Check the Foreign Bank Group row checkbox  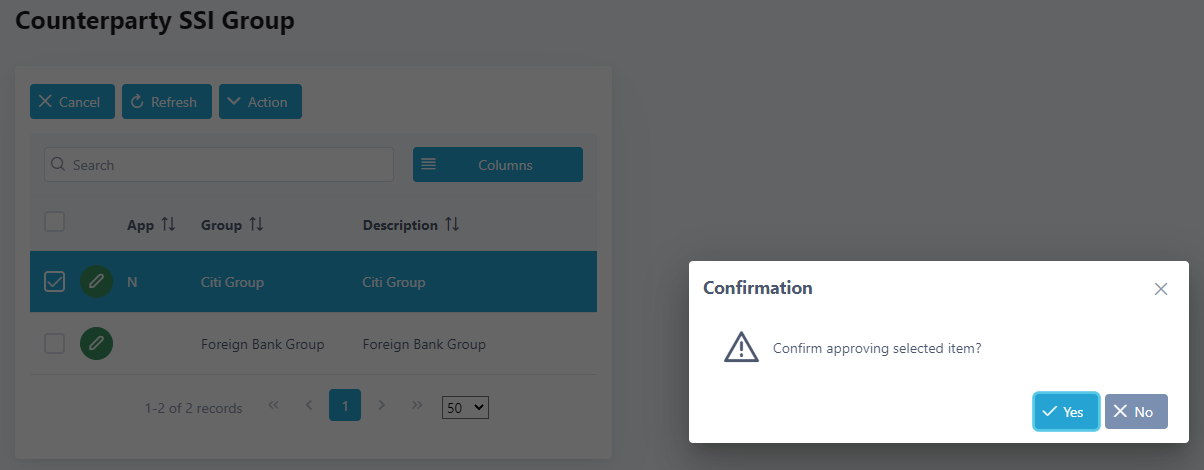click(55, 344)
